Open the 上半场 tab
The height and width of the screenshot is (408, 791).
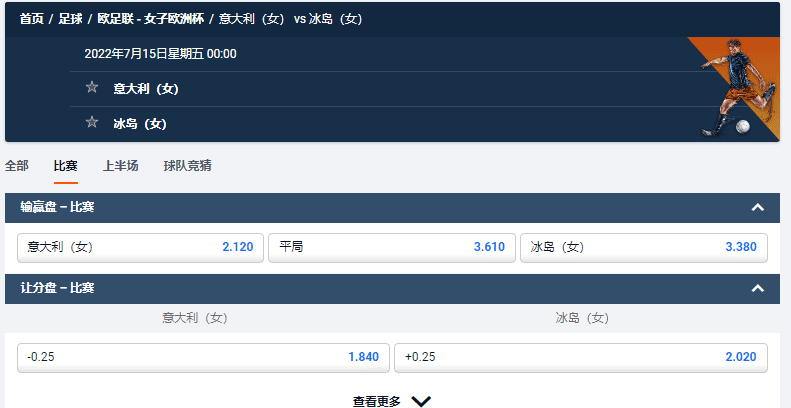(x=121, y=166)
